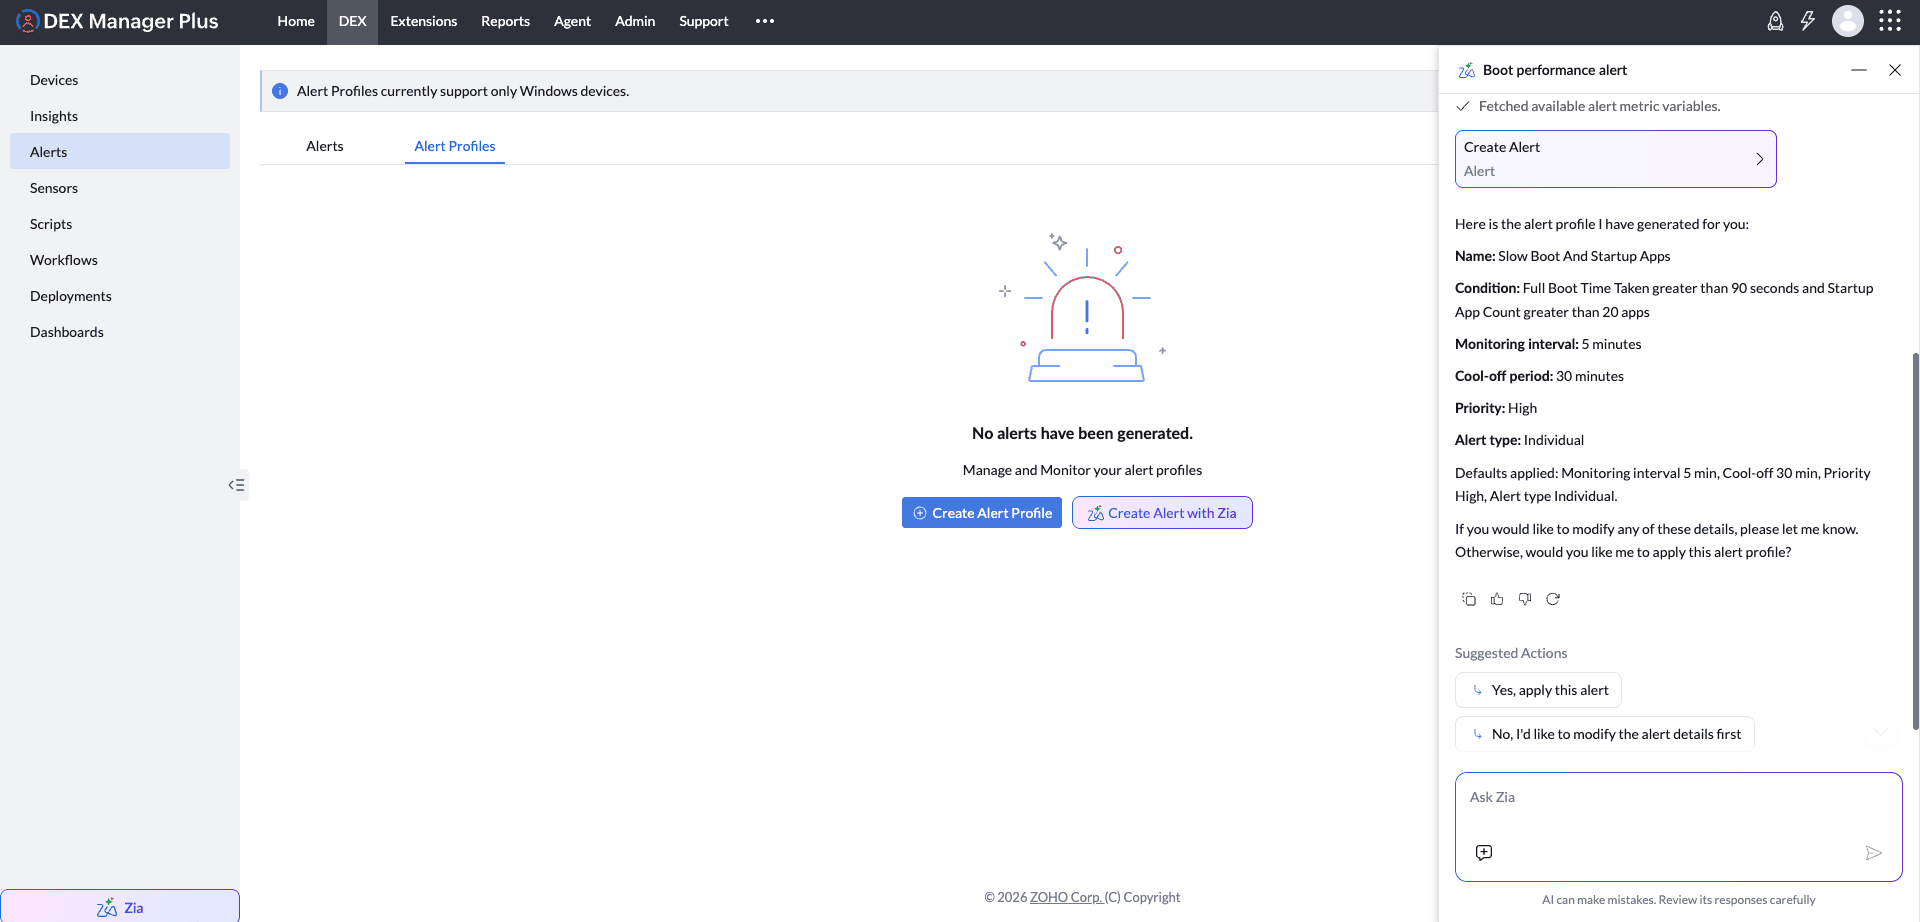Viewport: 1920px width, 922px height.
Task: Give thumbs up to Zia's response
Action: pyautogui.click(x=1497, y=599)
